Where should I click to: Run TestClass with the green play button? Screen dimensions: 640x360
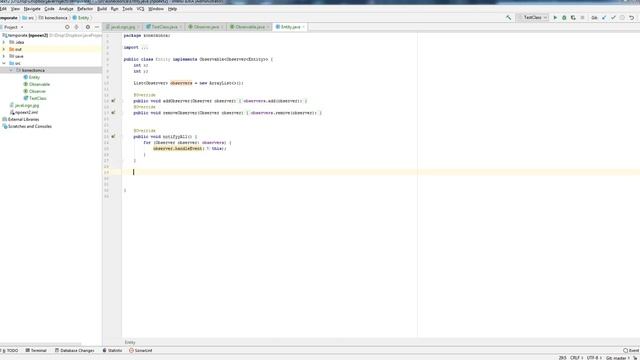pos(555,18)
